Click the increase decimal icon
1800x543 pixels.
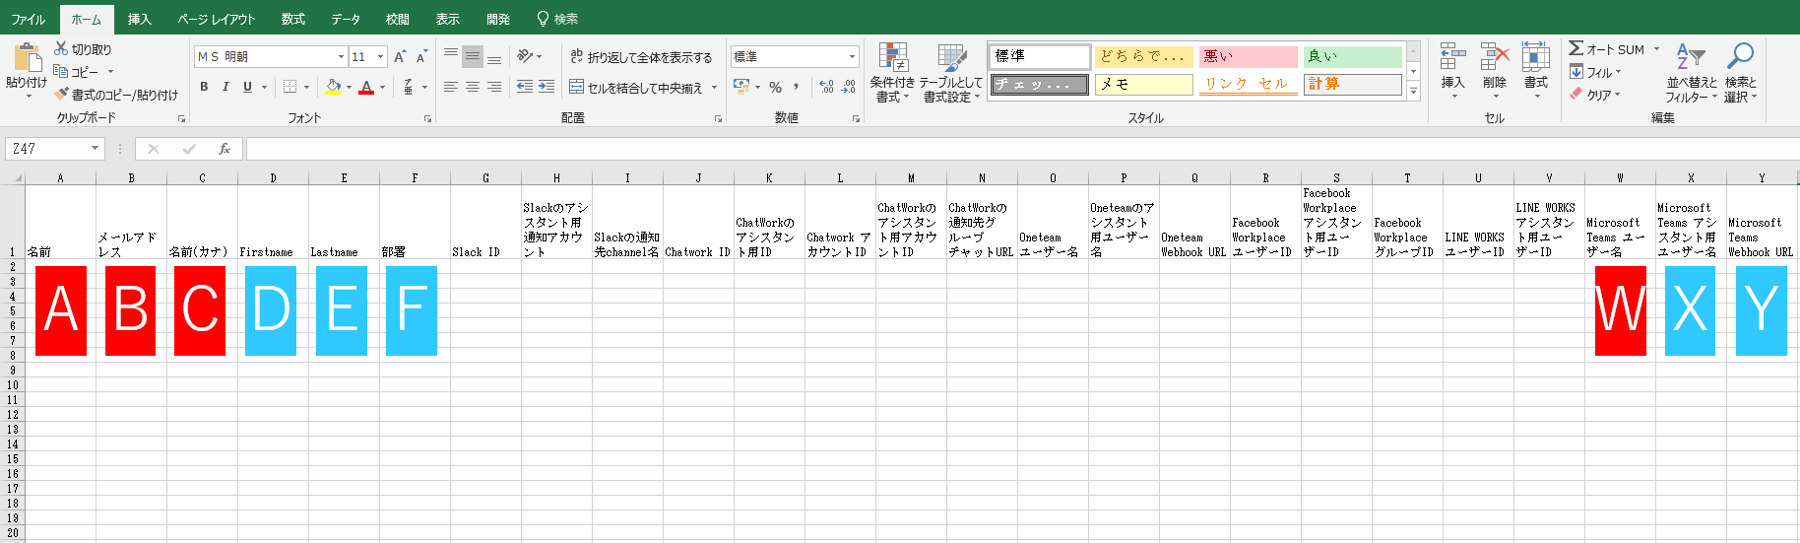tap(826, 87)
